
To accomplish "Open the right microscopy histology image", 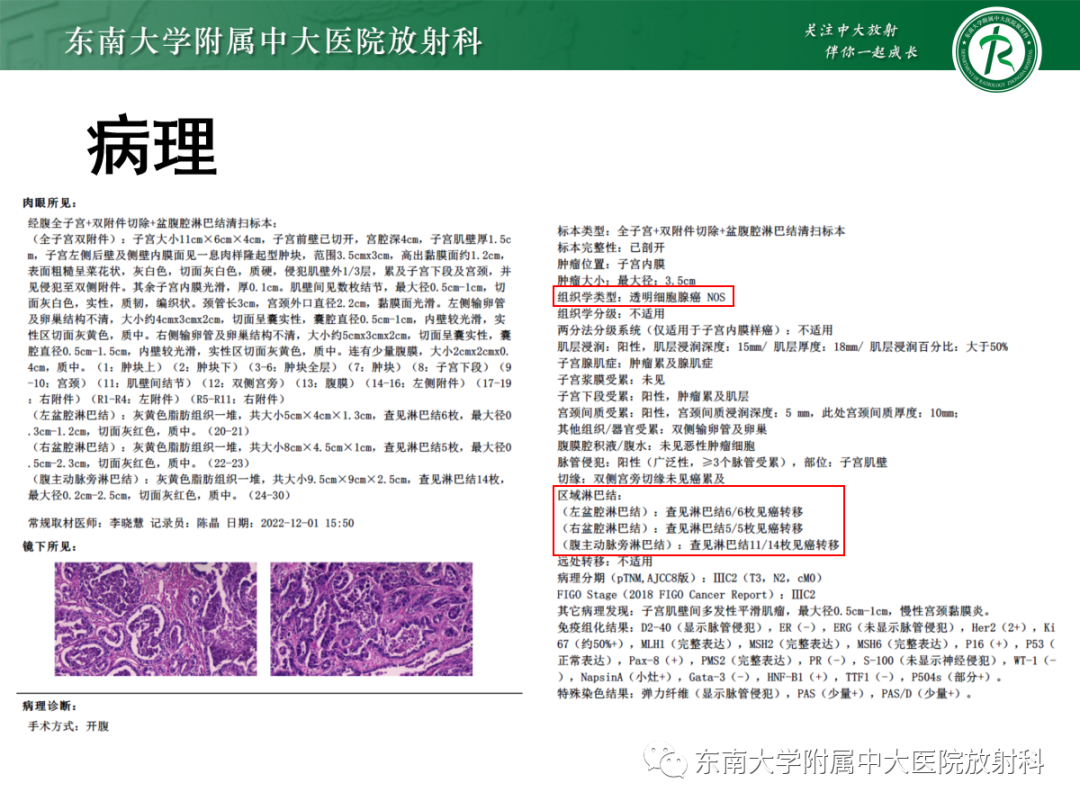I will point(372,619).
